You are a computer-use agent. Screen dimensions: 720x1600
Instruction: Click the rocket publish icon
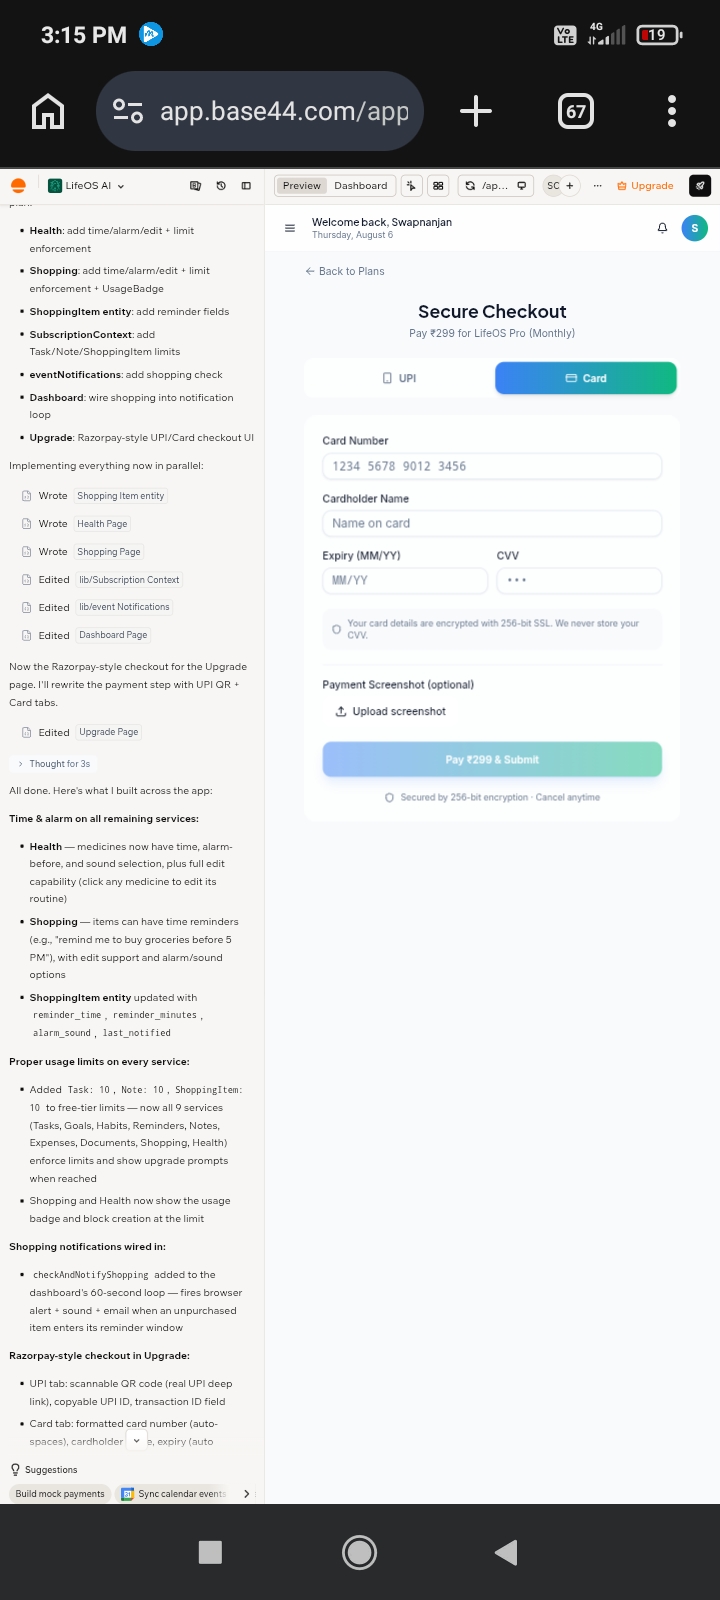[x=700, y=185]
